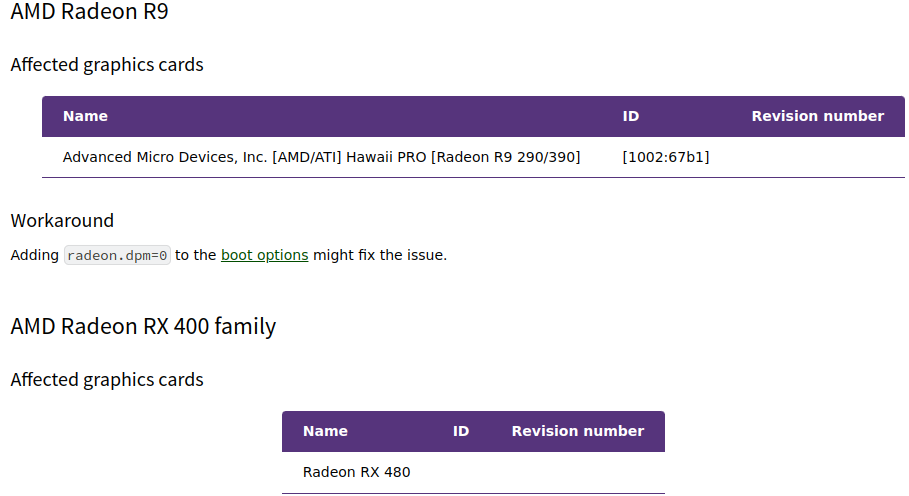Click the second Affected graphics cards subheading
909x496 pixels.
pyautogui.click(x=107, y=380)
